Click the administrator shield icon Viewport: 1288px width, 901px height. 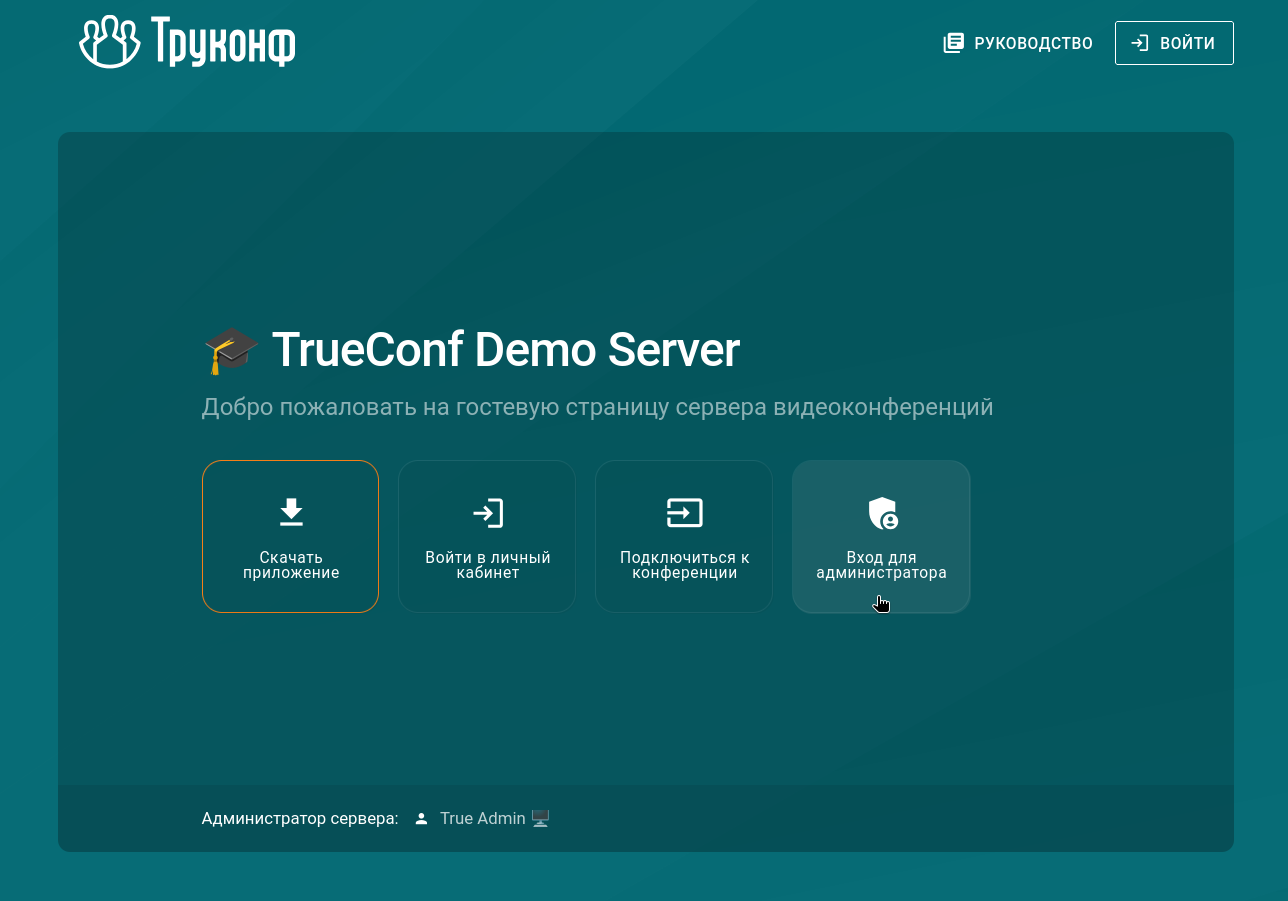click(x=882, y=513)
